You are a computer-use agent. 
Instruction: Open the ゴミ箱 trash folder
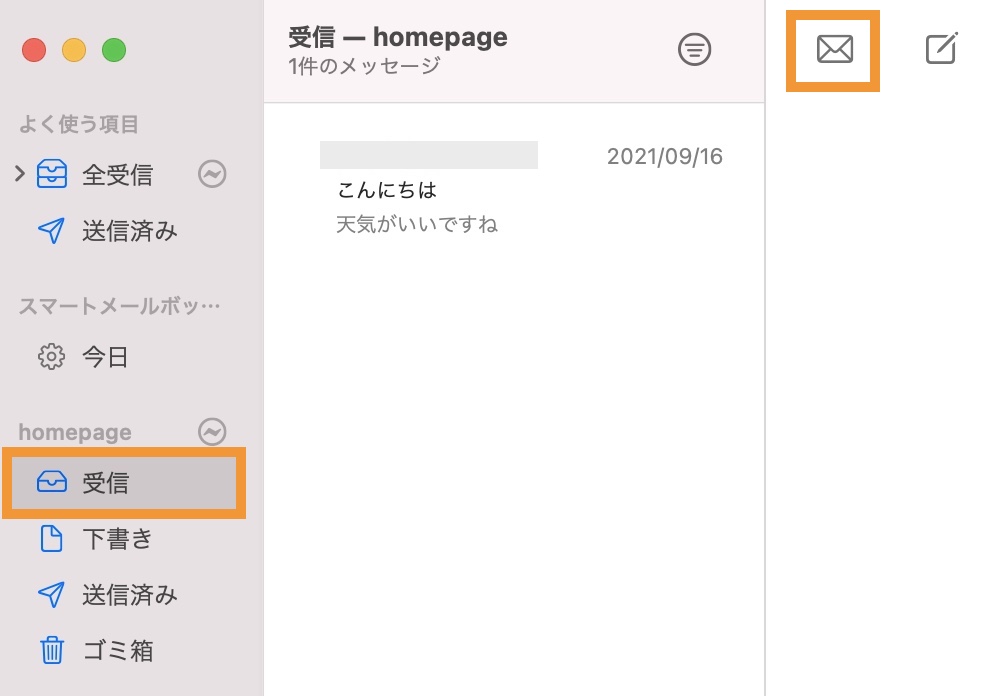click(117, 651)
